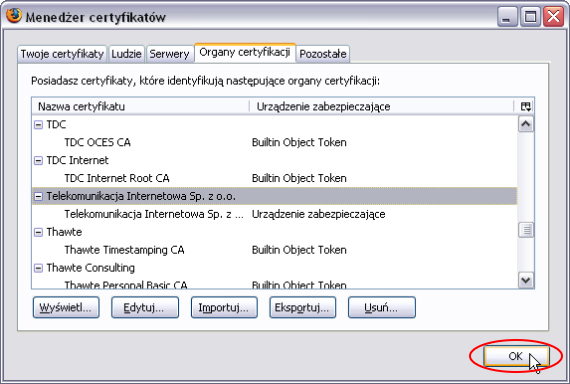Confirm with the OK button
This screenshot has height=384, width=570.
[x=515, y=356]
